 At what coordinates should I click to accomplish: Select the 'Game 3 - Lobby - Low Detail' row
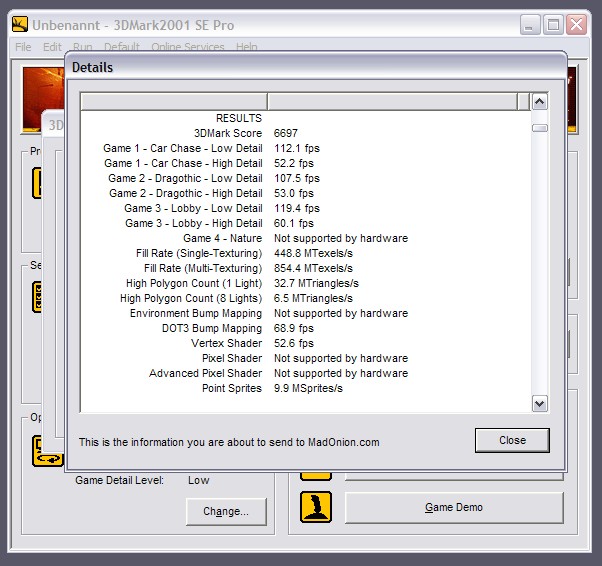click(x=305, y=208)
